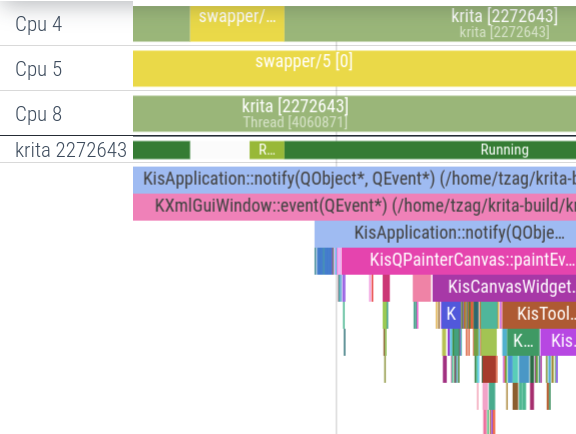This screenshot has width=576, height=434.
Task: Select the brown KisTool... slice
Action: 539,315
